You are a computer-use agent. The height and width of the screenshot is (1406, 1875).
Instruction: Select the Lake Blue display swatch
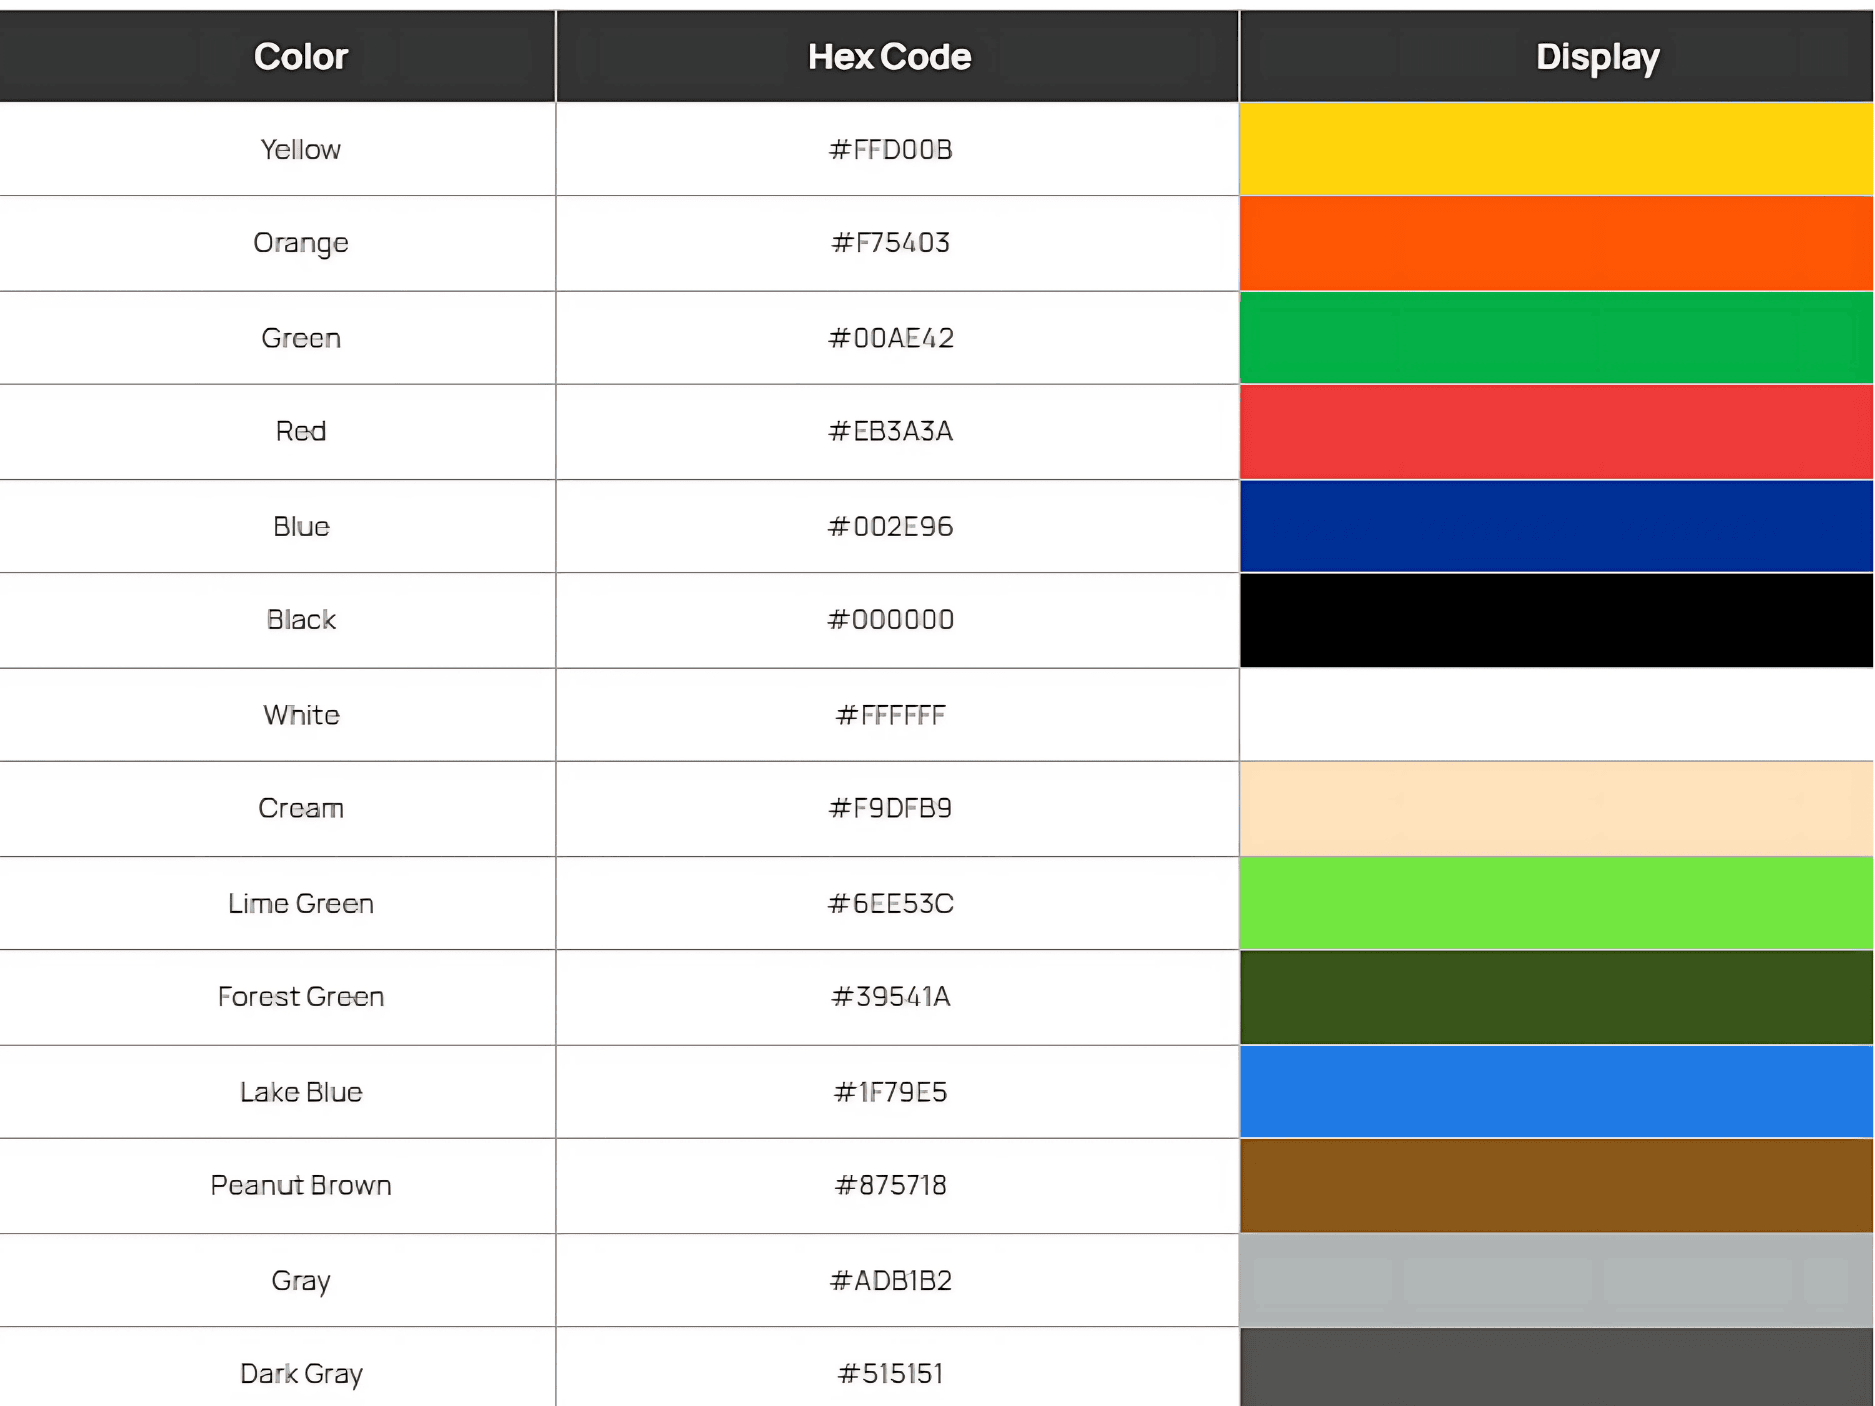[1555, 1091]
